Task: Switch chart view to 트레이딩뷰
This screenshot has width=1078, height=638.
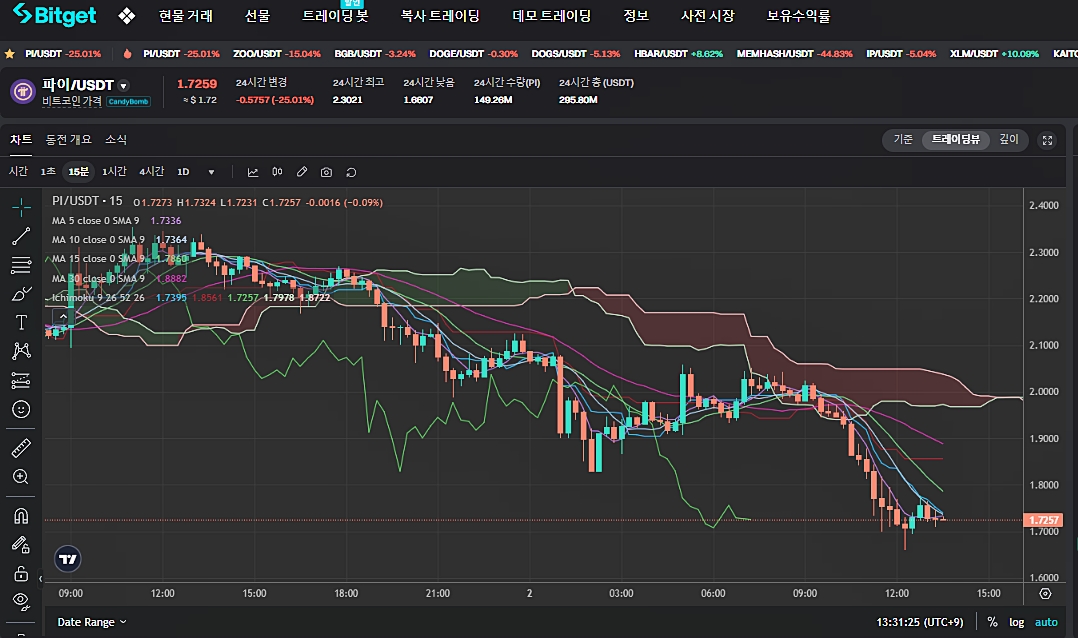Action: (956, 140)
